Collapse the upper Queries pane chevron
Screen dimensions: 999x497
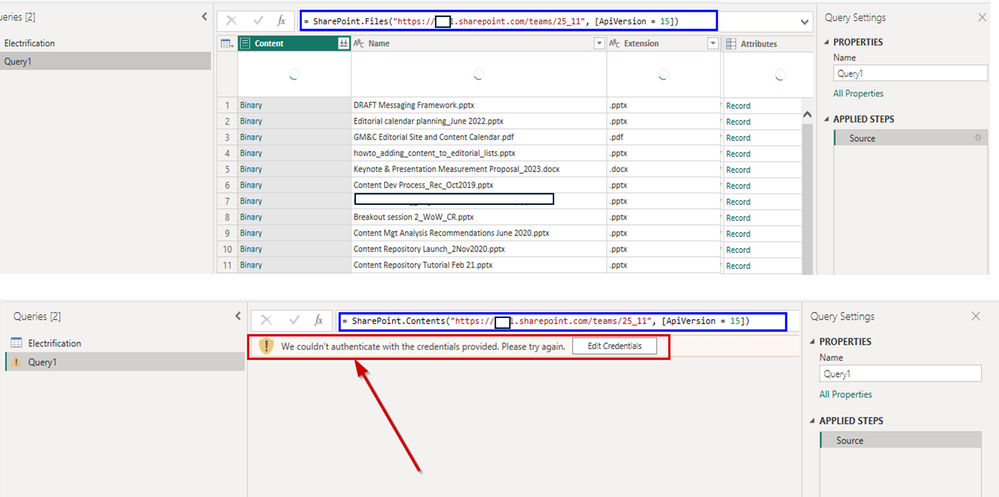205,17
